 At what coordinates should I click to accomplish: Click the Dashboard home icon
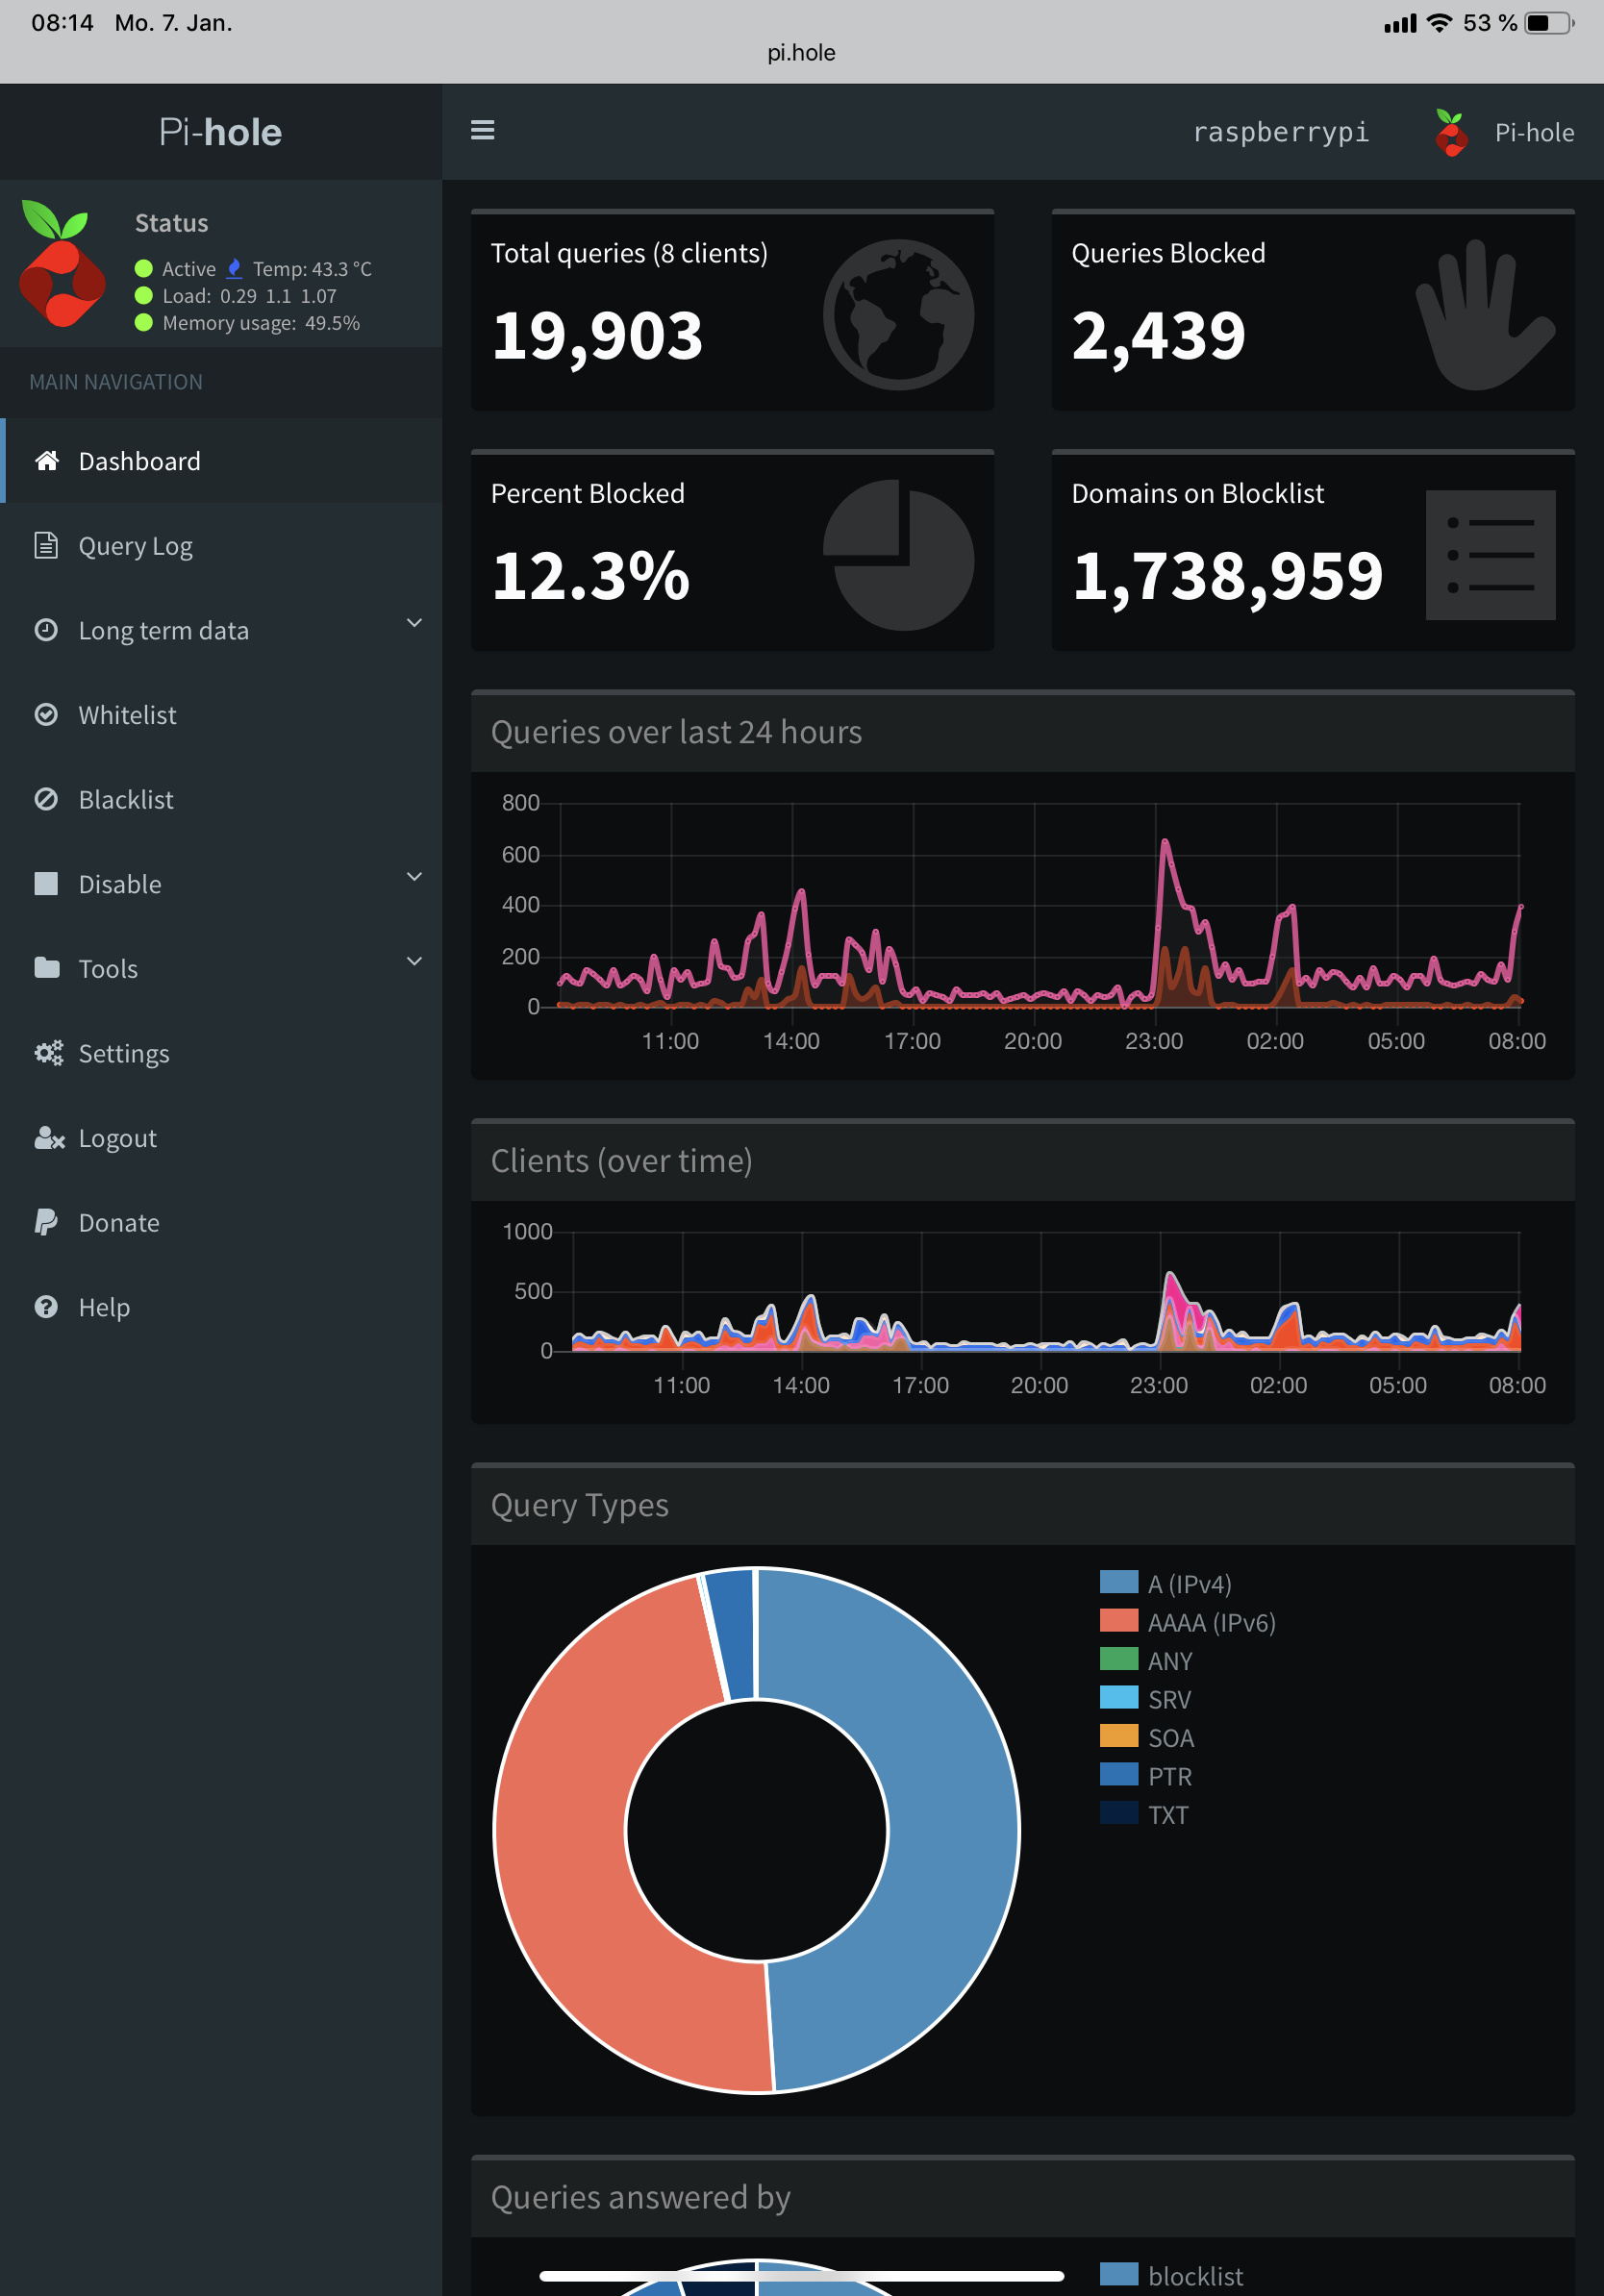pos(46,460)
